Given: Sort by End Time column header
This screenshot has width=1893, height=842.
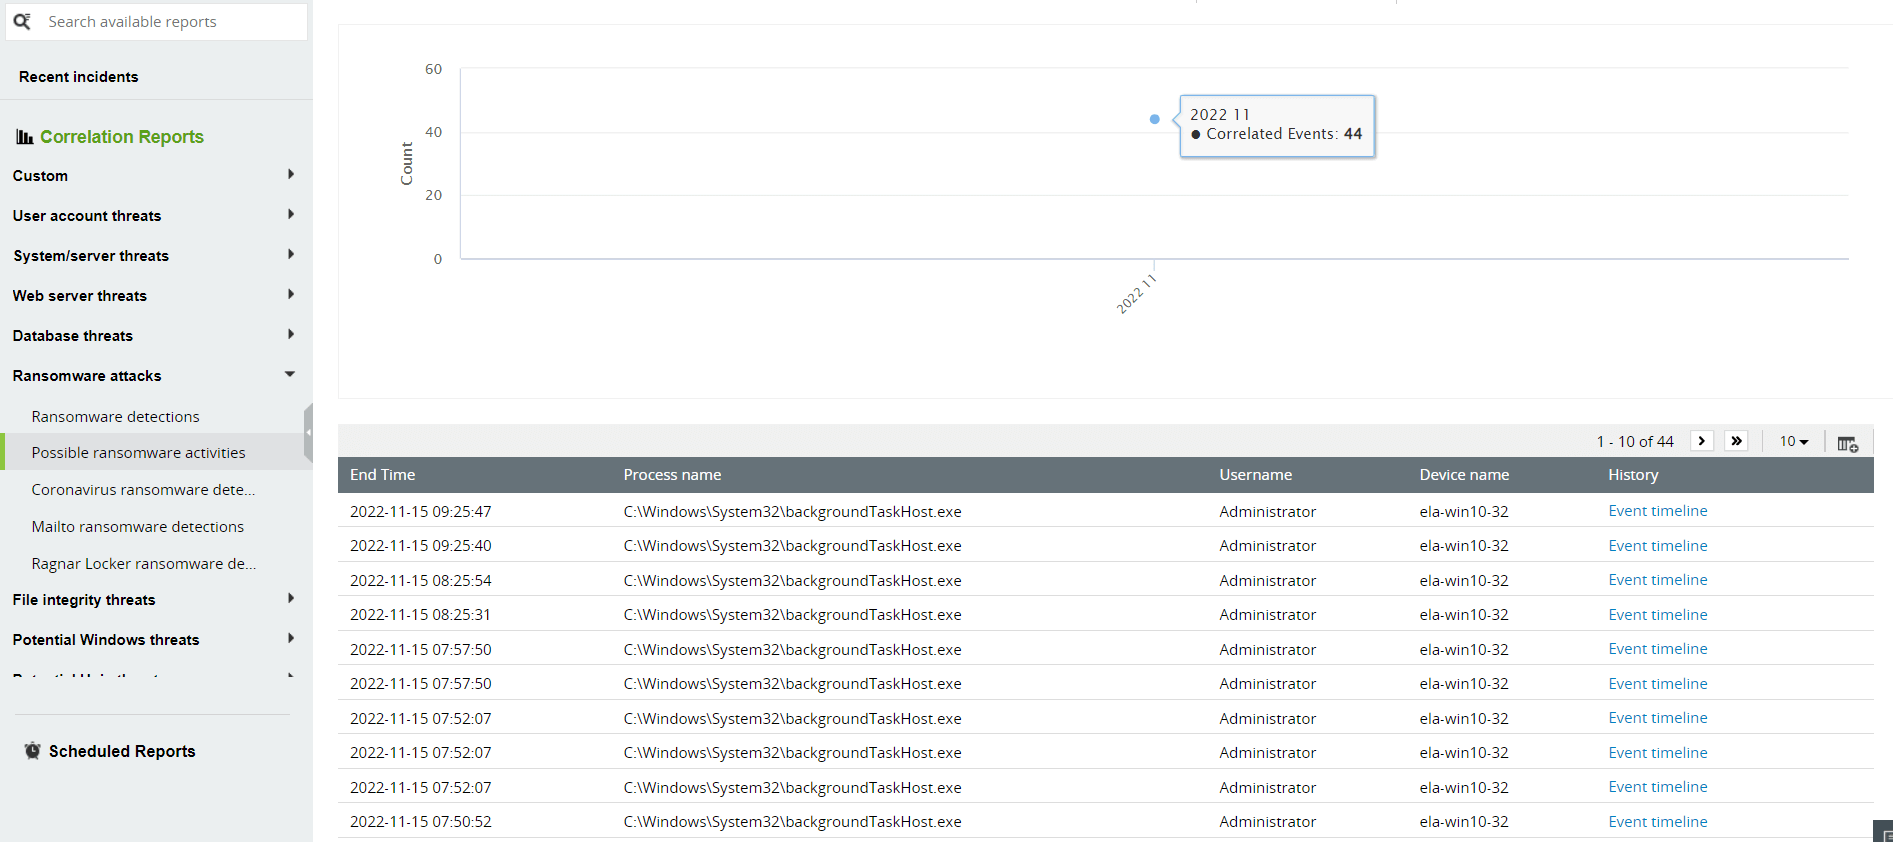Looking at the screenshot, I should [382, 475].
